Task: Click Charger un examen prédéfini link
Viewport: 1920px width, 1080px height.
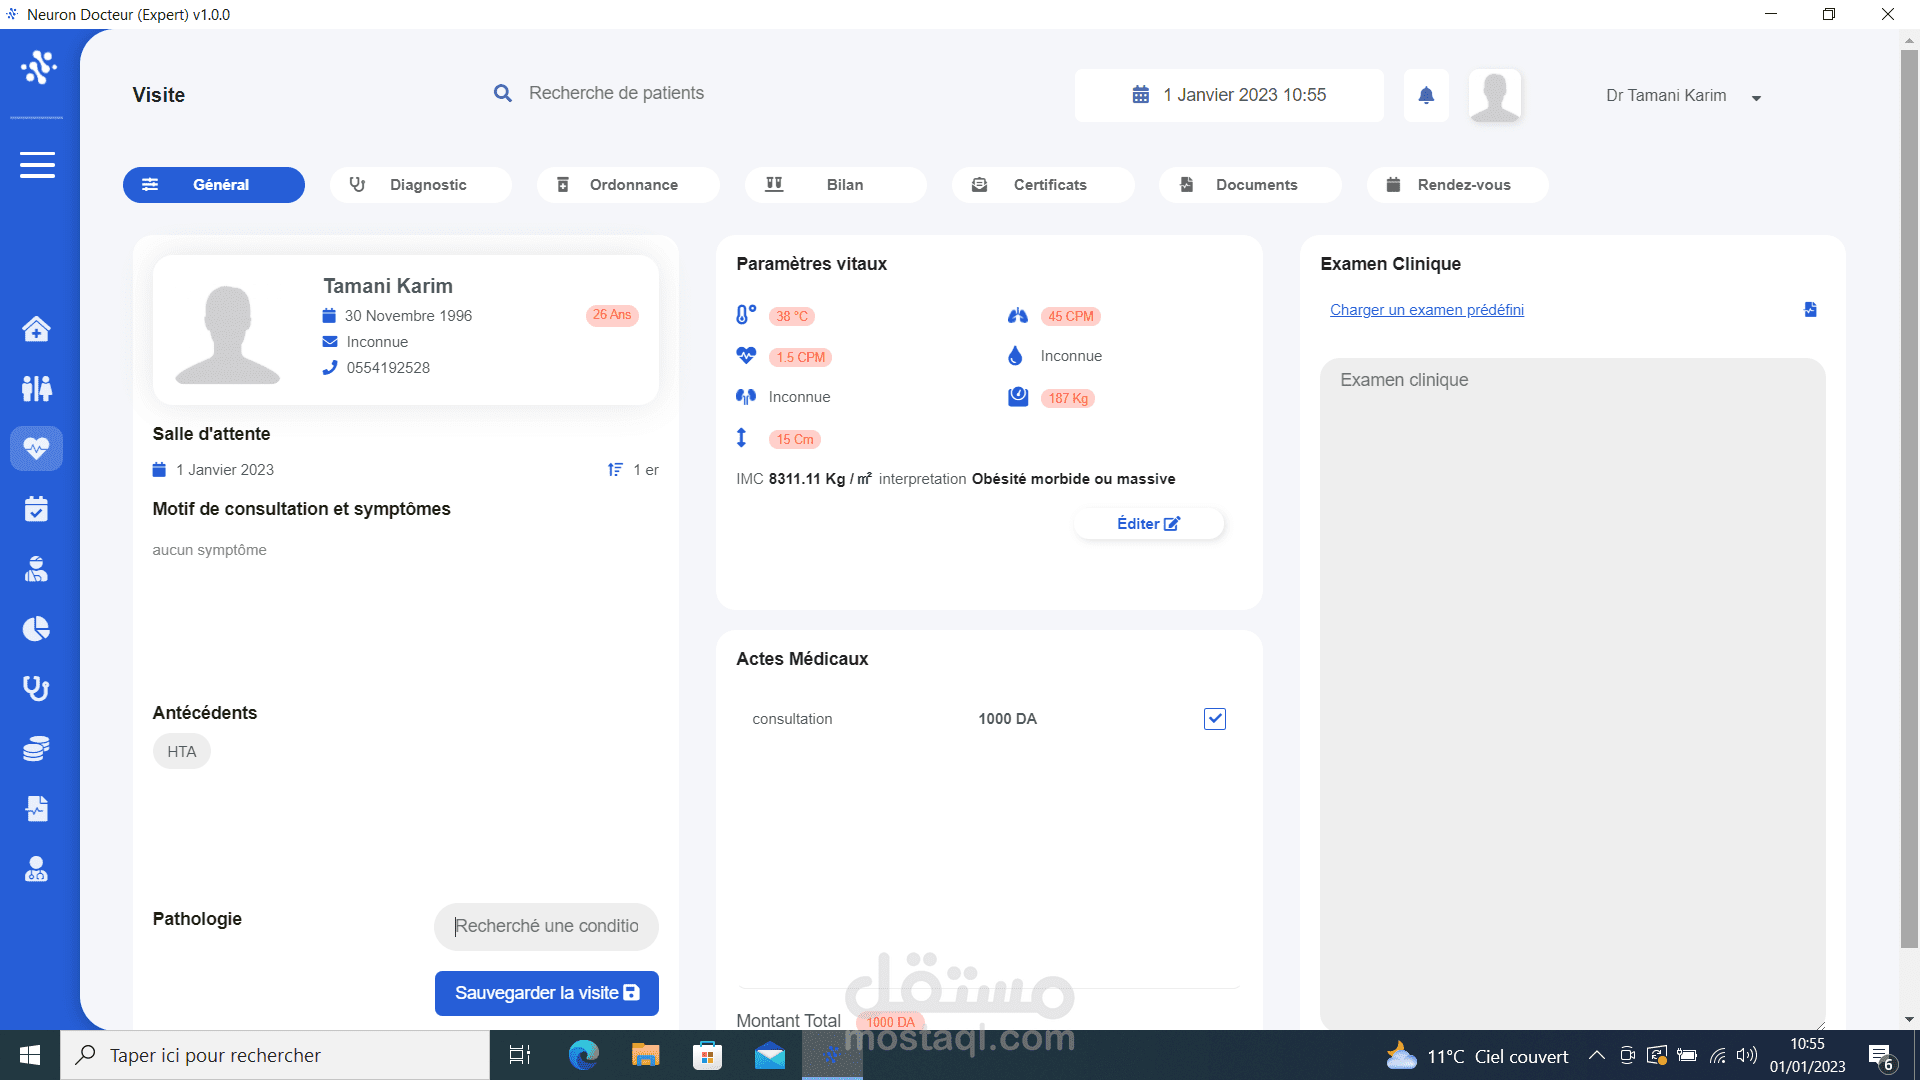Action: (1426, 310)
